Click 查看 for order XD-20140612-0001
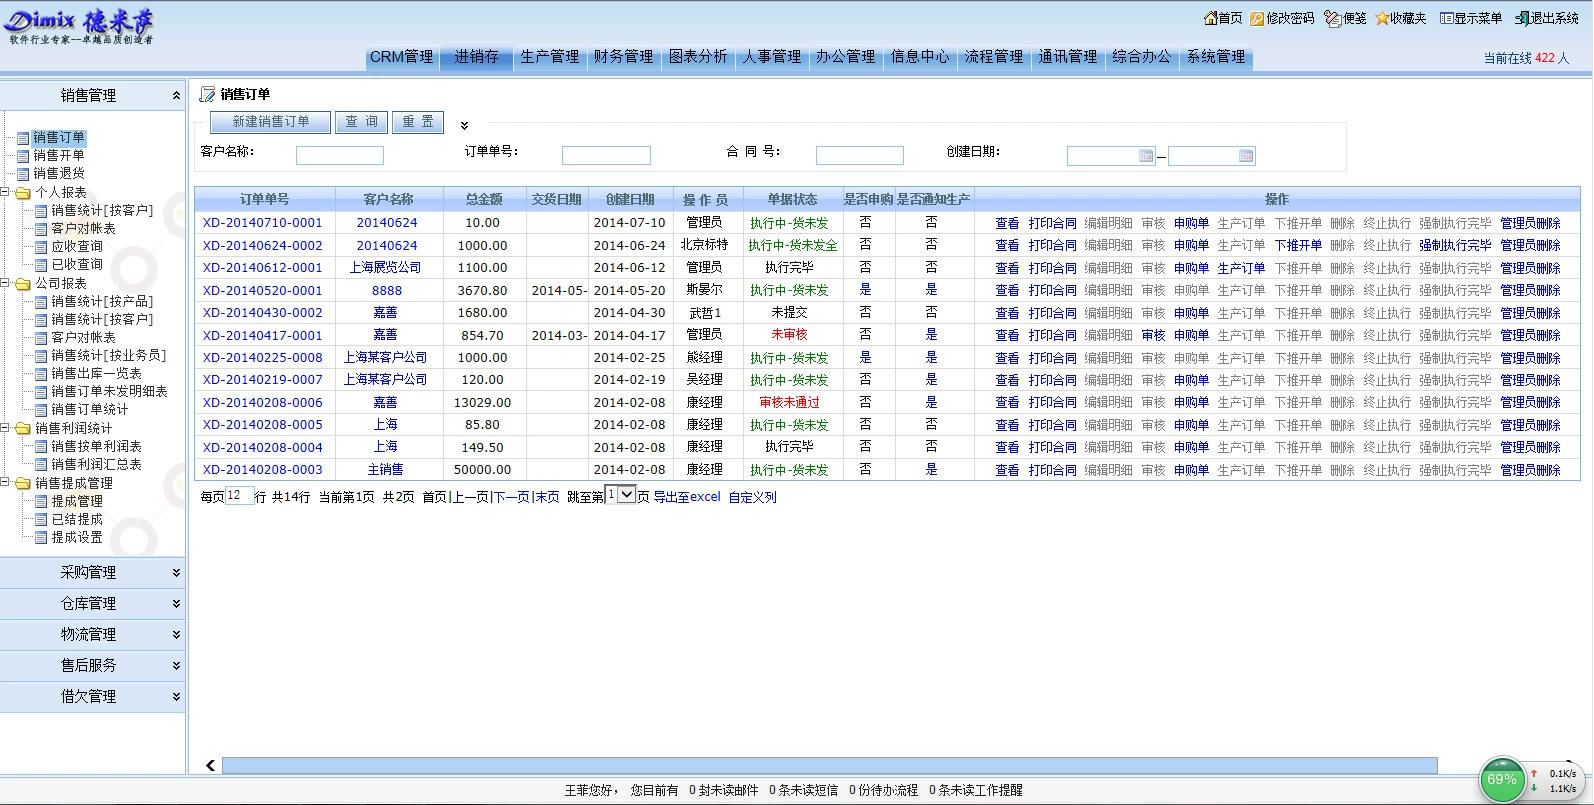 (1007, 268)
